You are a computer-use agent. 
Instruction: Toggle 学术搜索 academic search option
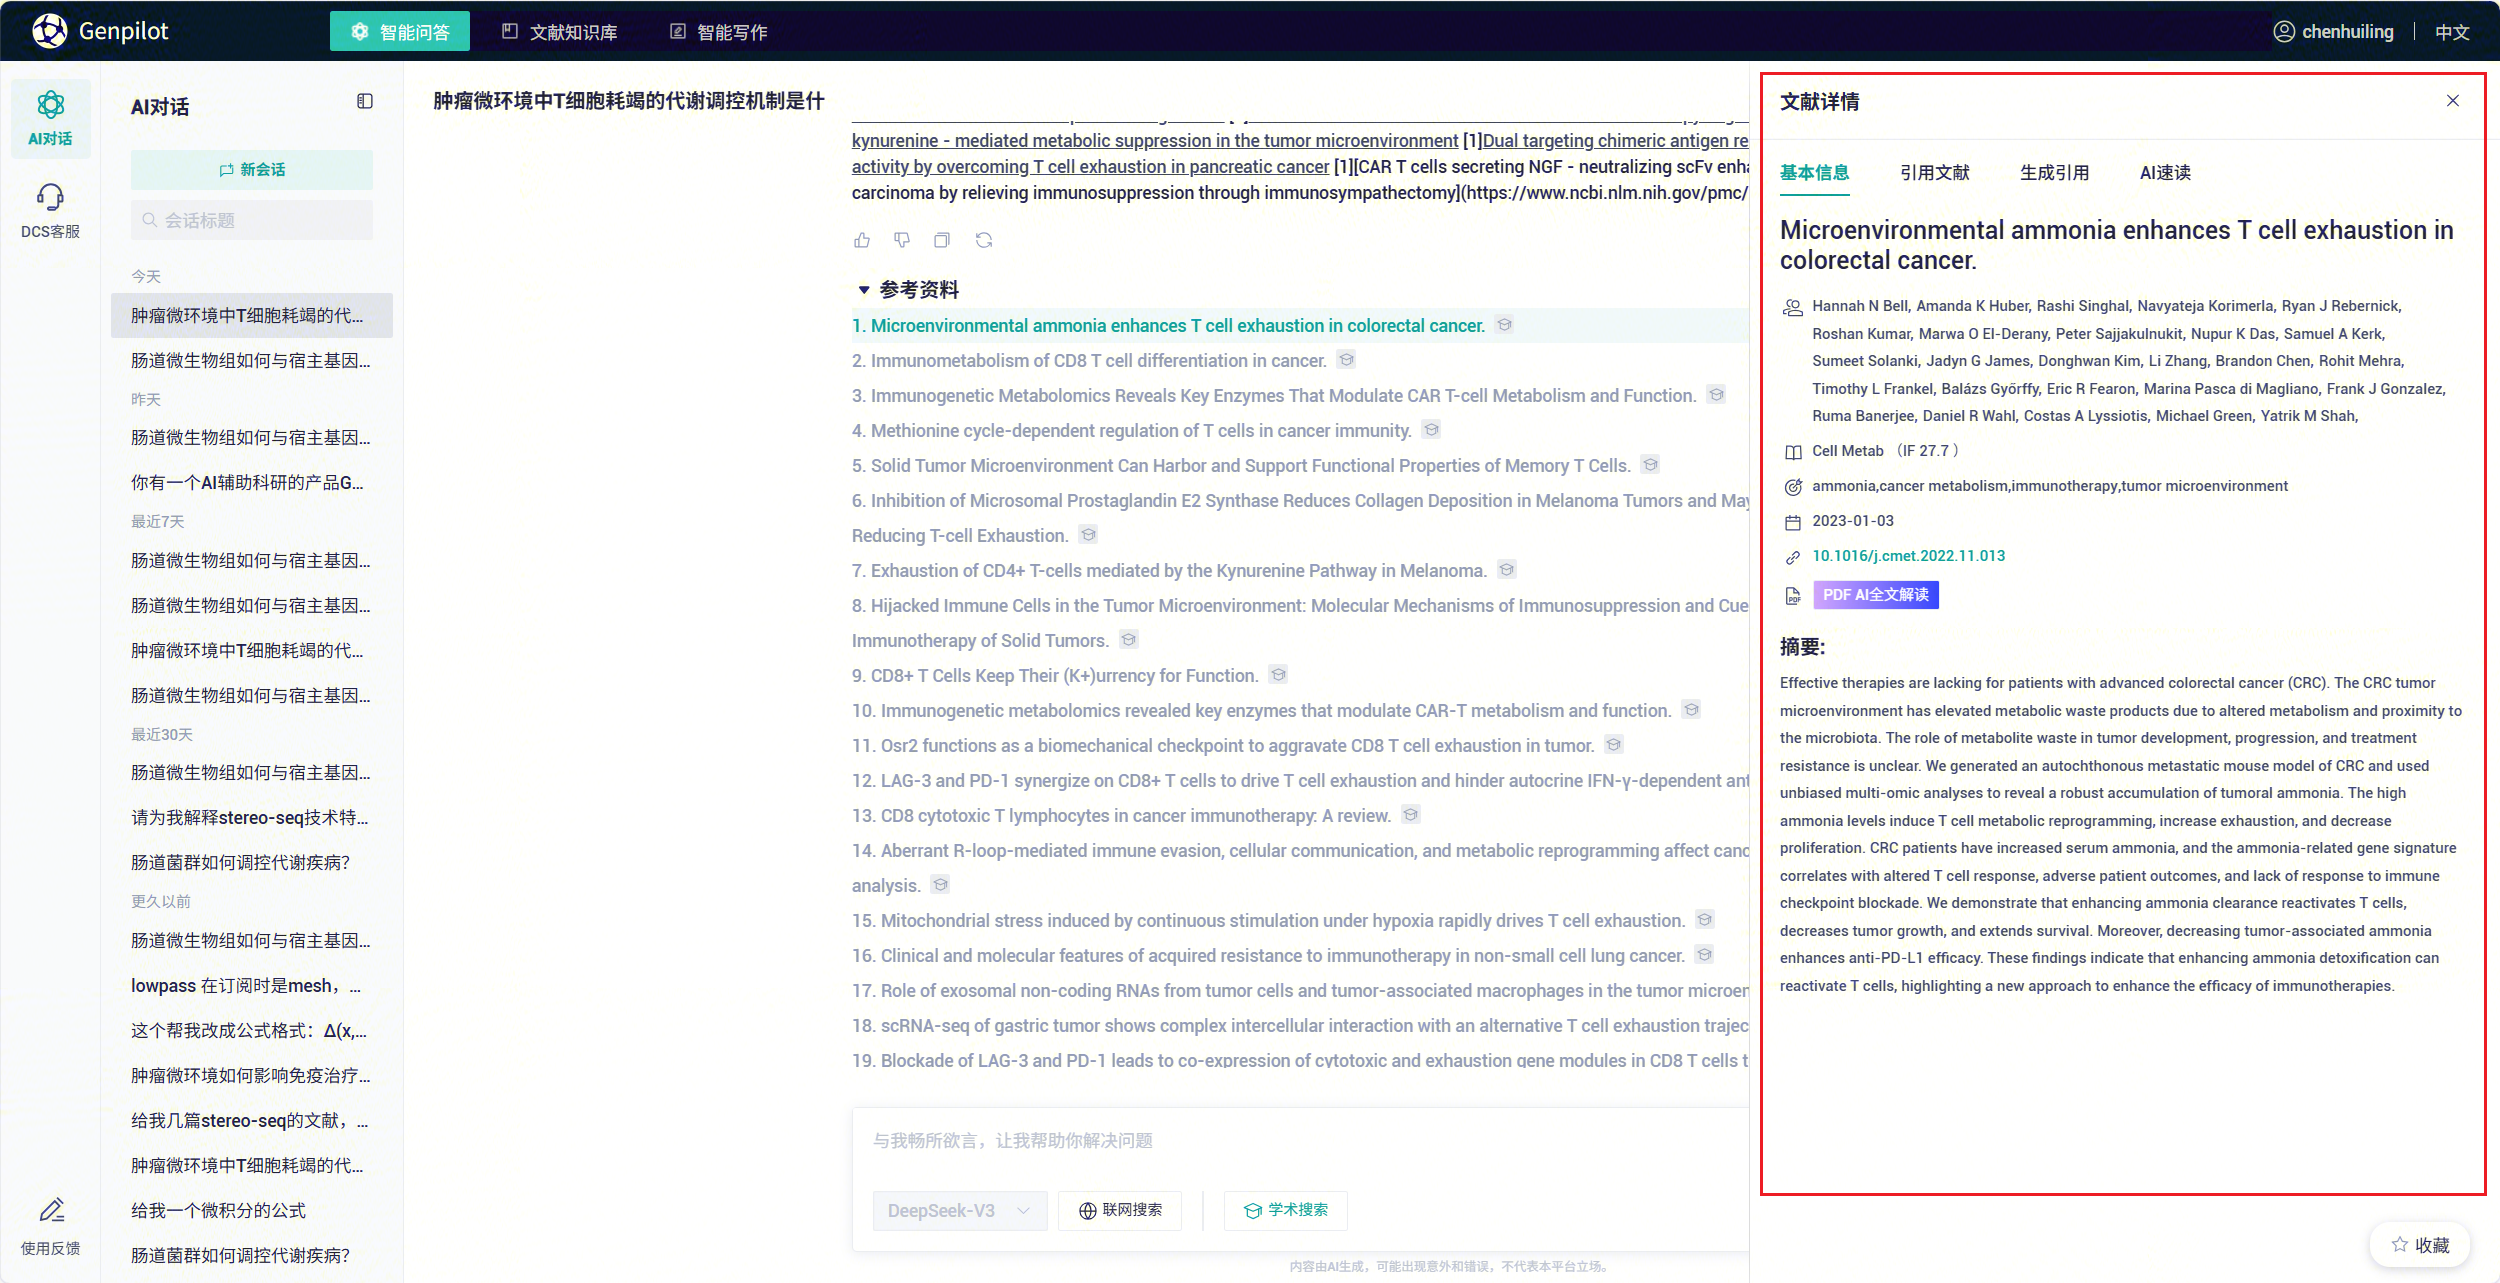point(1286,1210)
